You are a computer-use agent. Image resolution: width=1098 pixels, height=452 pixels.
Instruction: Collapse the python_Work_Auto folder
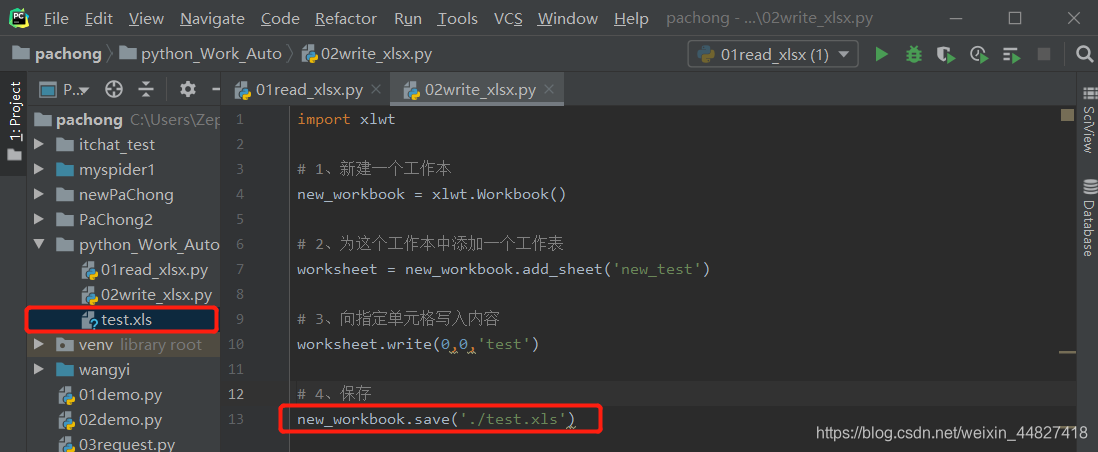[39, 245]
